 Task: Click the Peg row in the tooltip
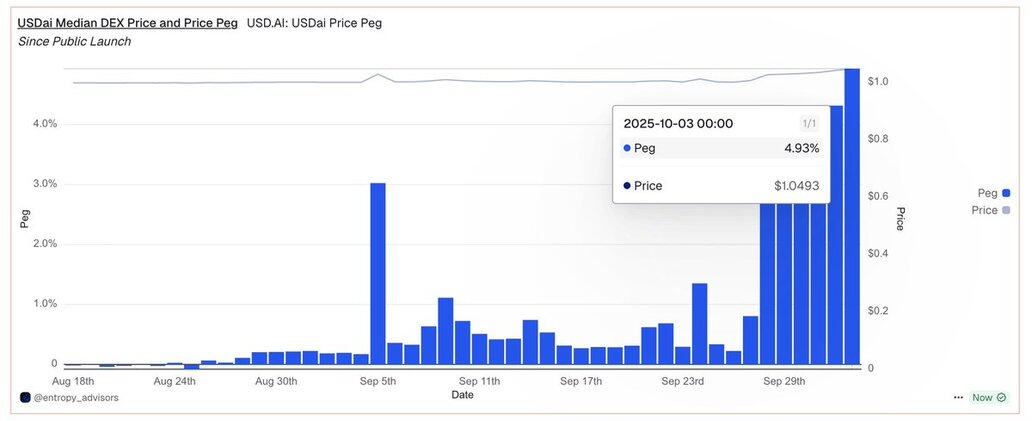720,148
